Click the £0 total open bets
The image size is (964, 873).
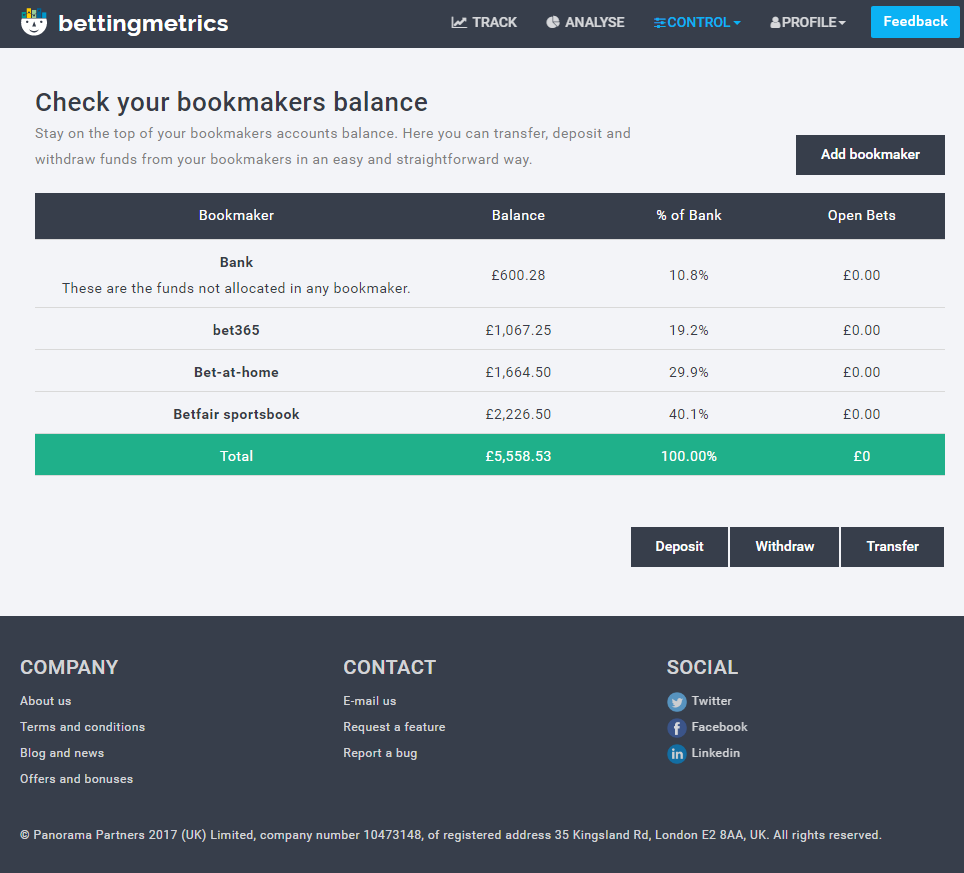coord(861,456)
